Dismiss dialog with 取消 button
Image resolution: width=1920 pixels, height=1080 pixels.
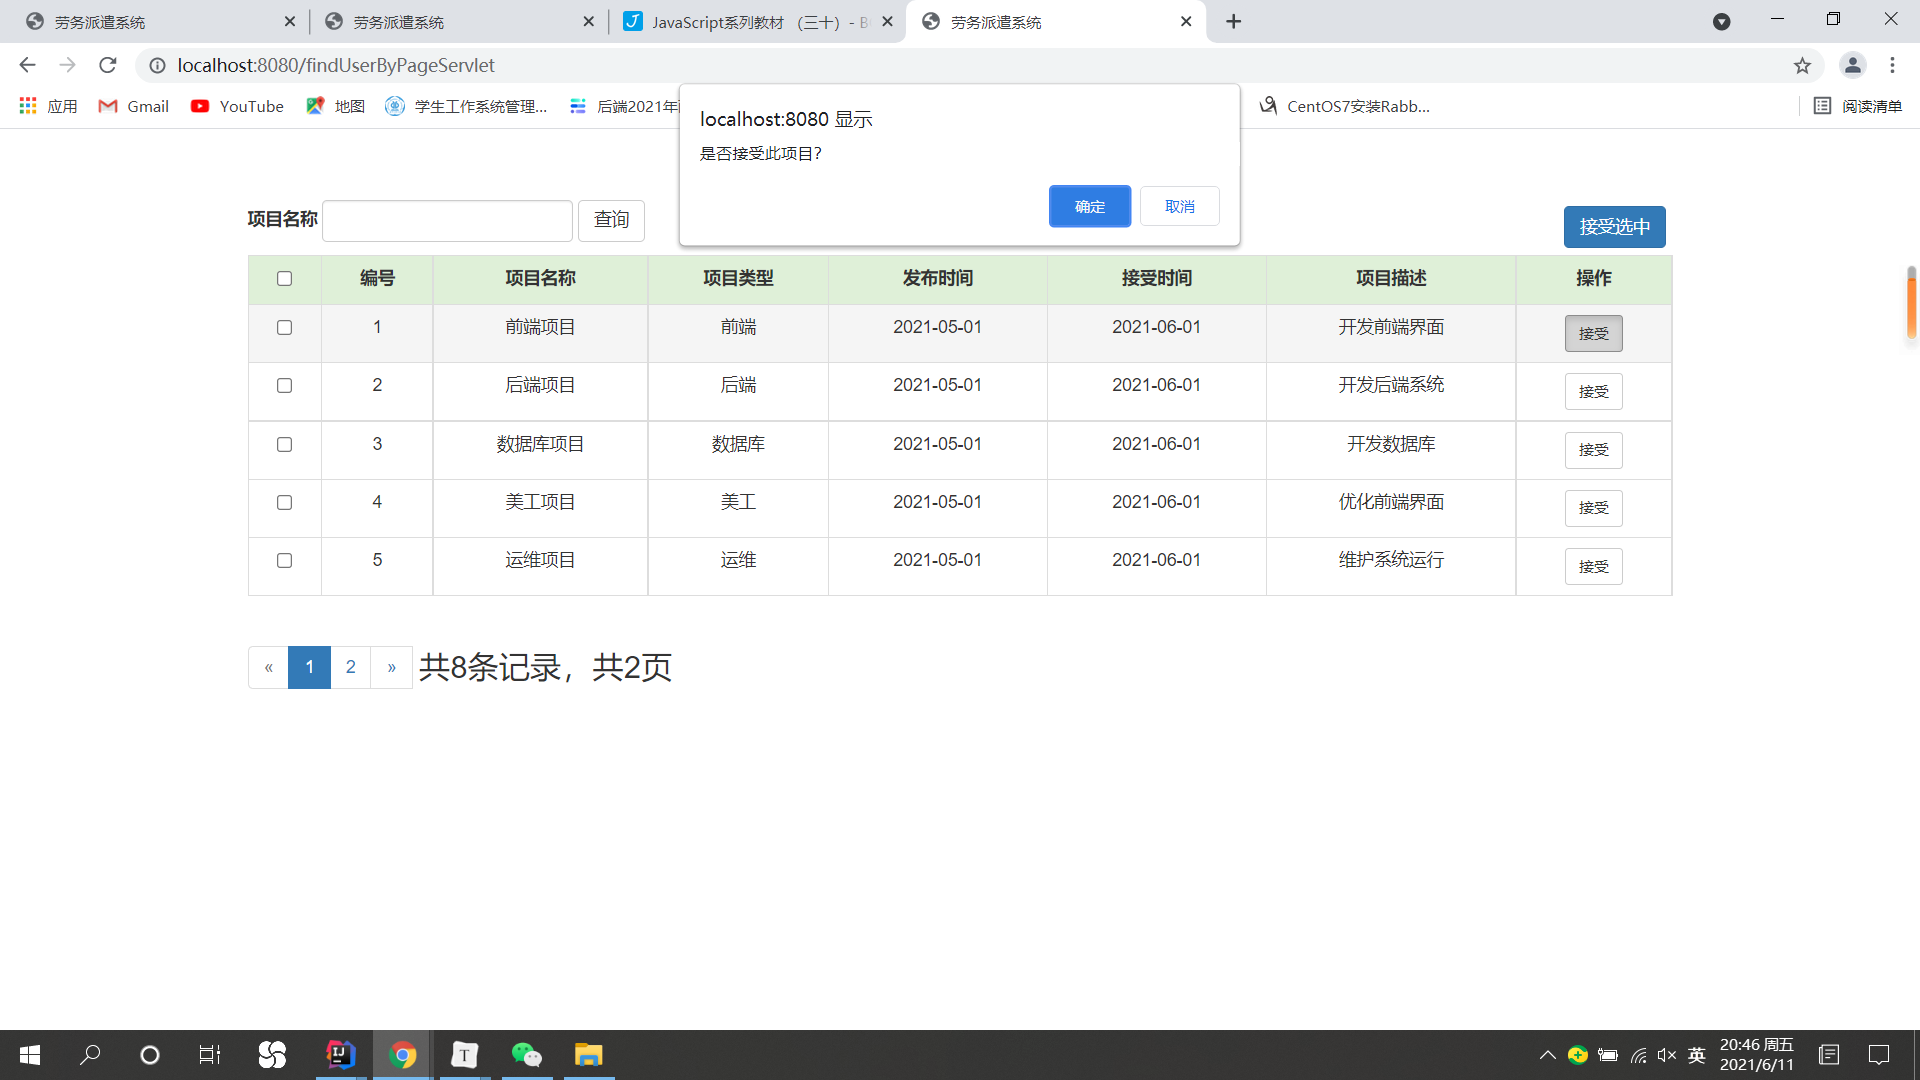coord(1179,206)
